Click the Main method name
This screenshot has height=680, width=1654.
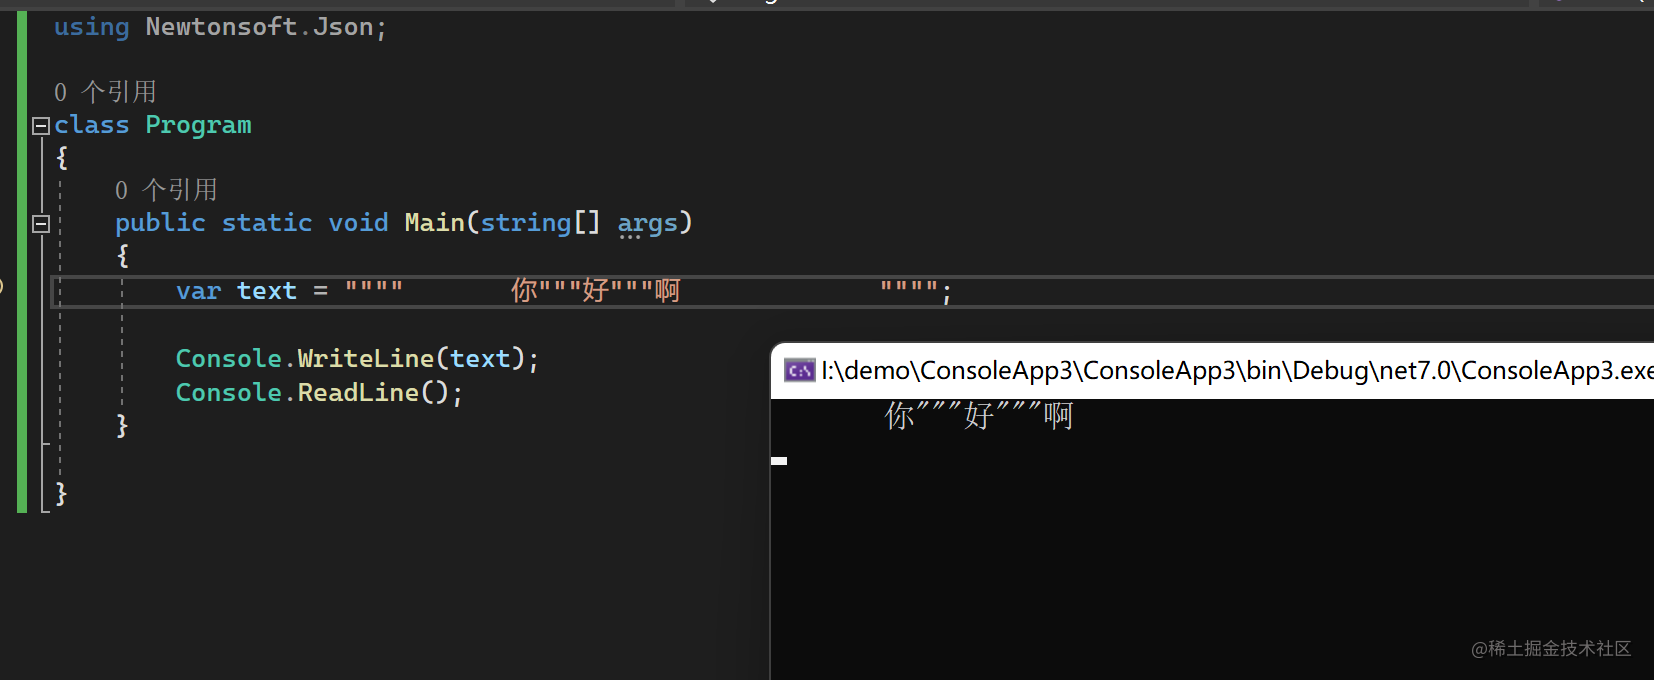coord(434,222)
